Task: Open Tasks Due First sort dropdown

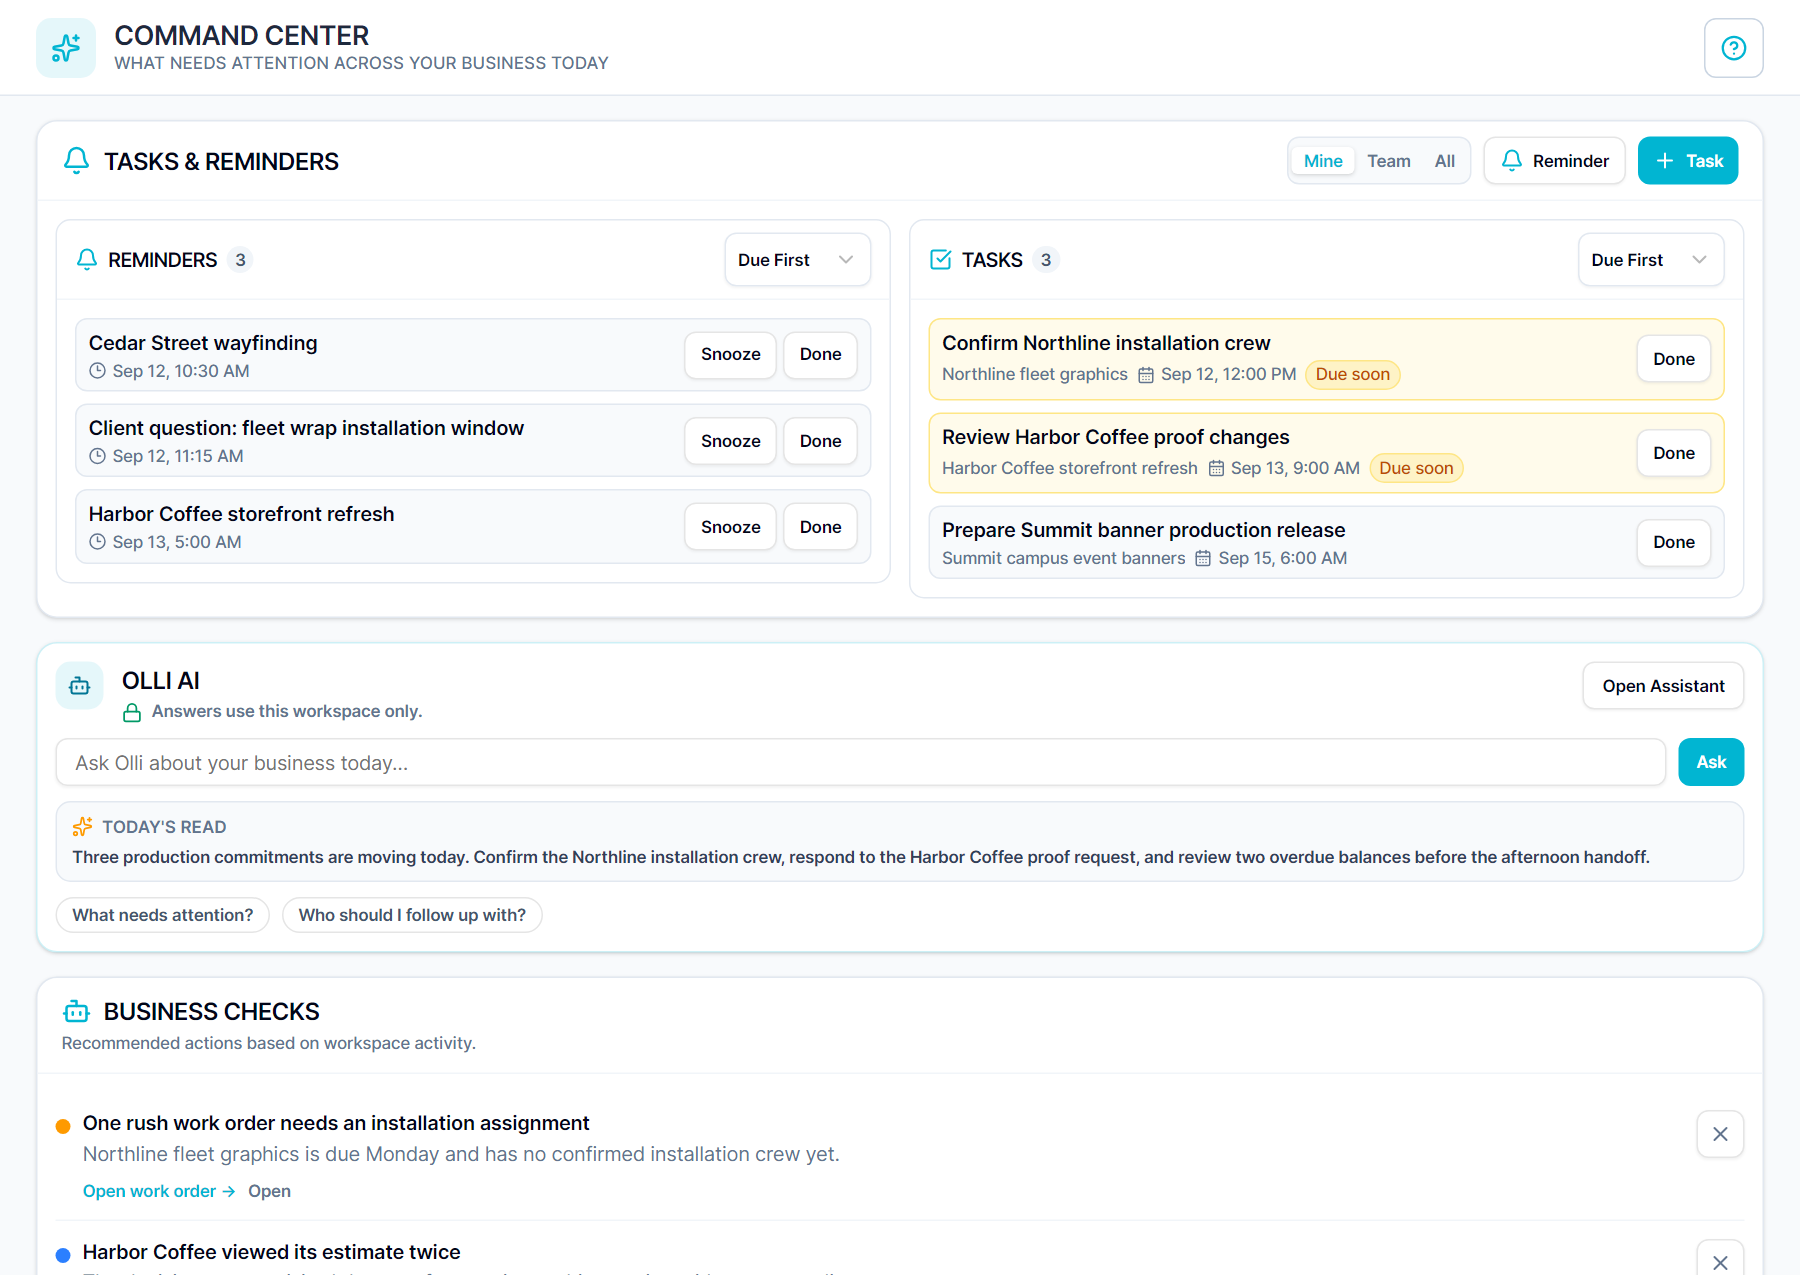Action: coord(1651,260)
